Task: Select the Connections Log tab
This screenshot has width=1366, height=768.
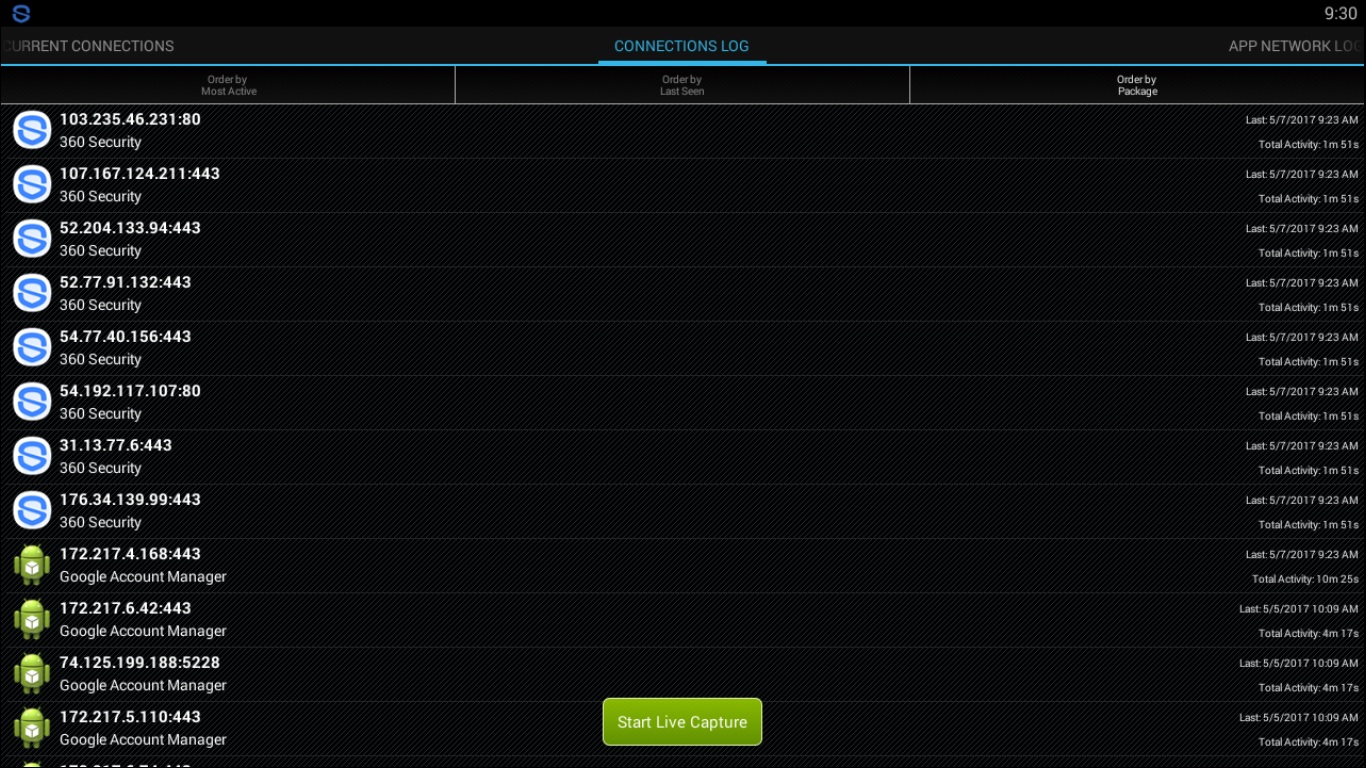Action: click(x=681, y=46)
